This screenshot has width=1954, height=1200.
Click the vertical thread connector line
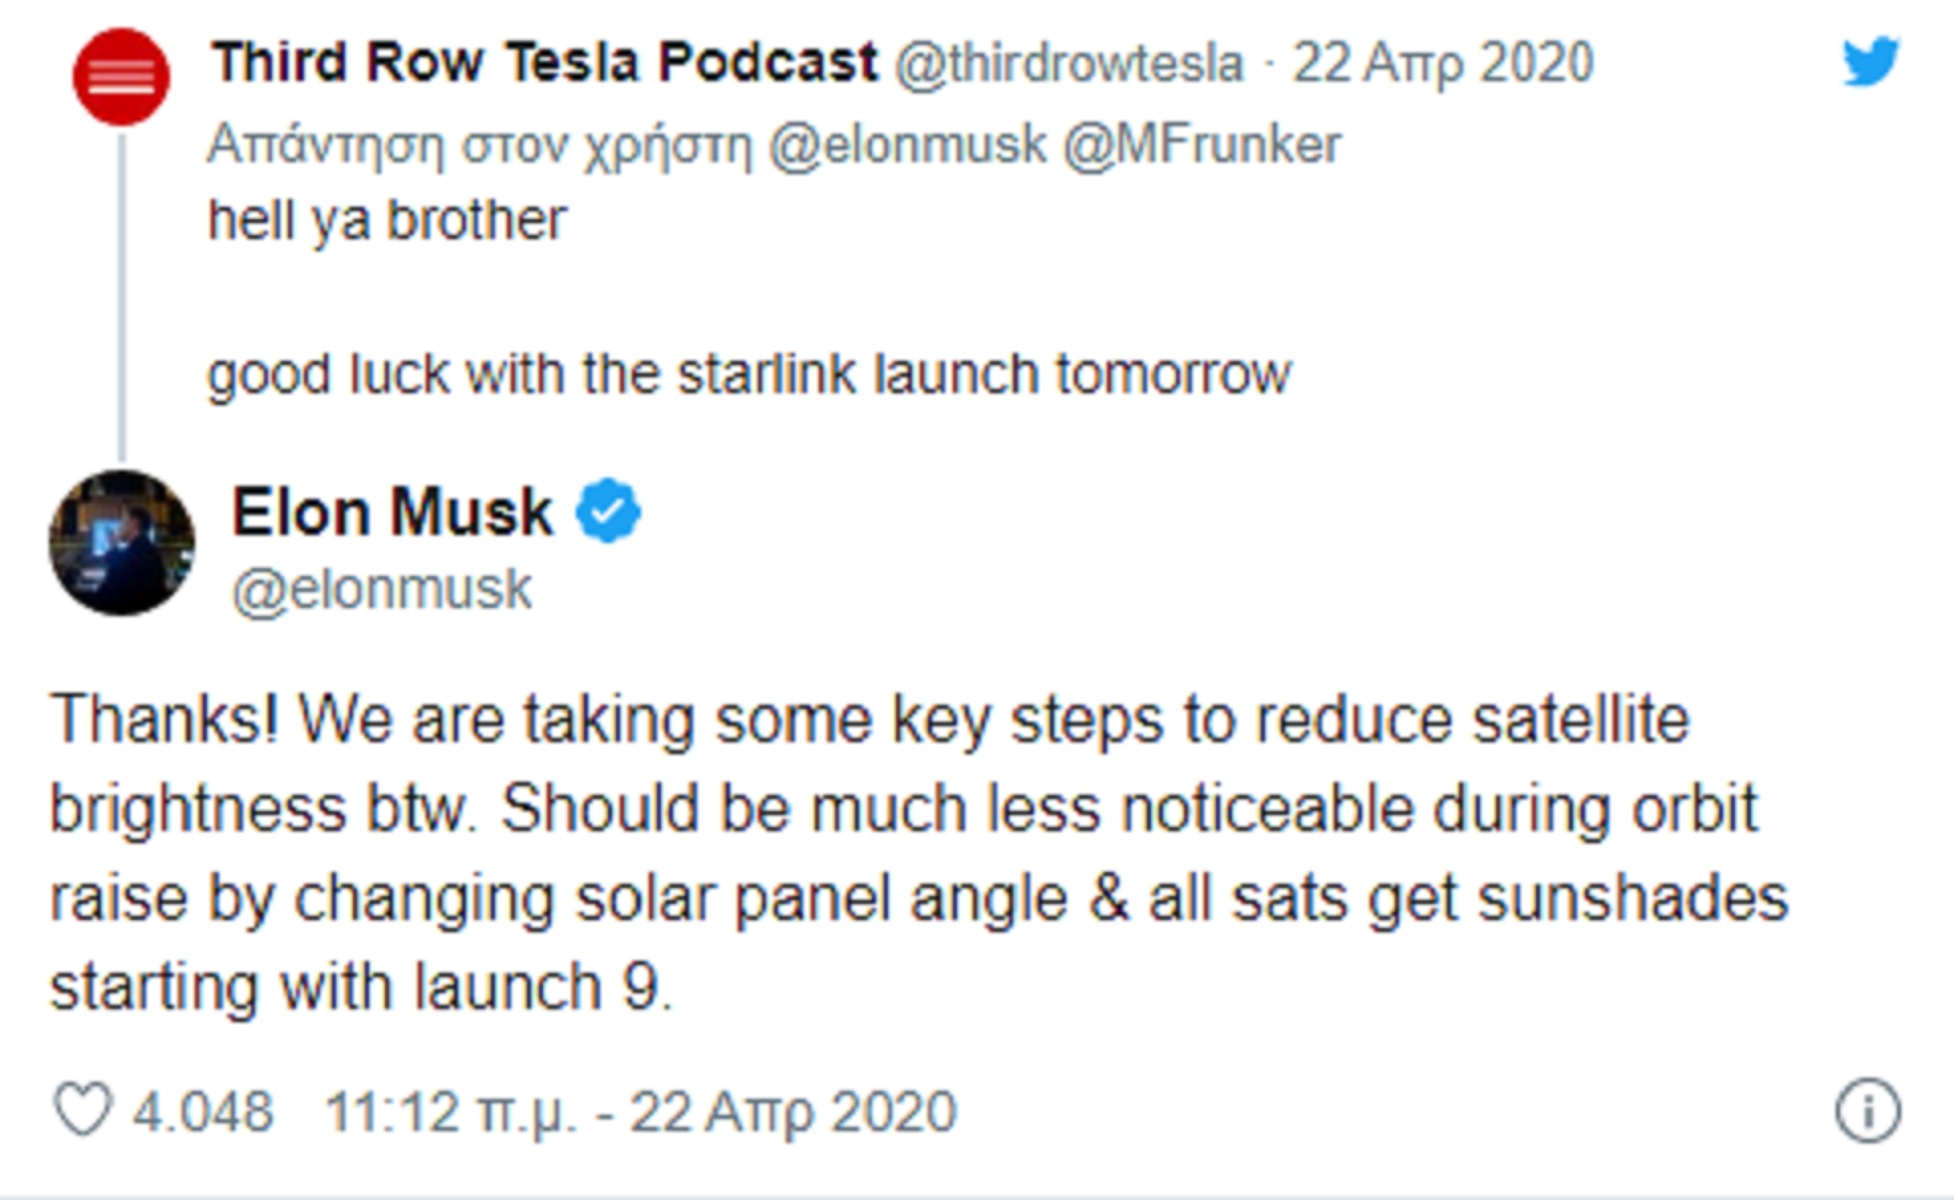click(122, 296)
